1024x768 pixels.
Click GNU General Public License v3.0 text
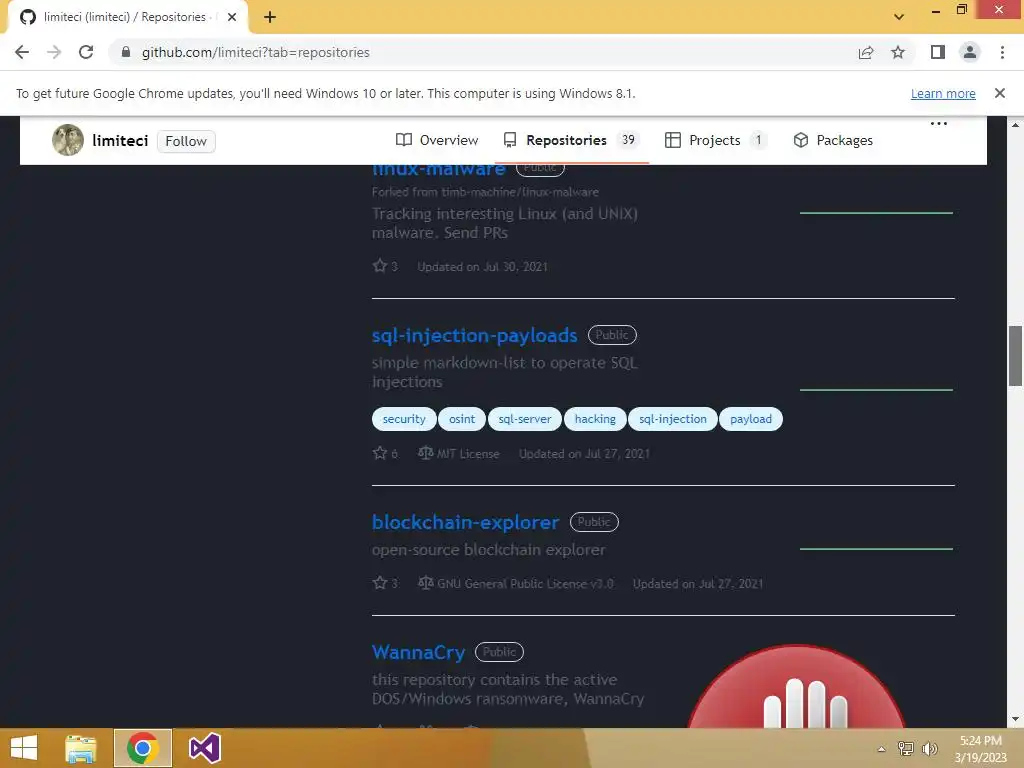coord(525,583)
